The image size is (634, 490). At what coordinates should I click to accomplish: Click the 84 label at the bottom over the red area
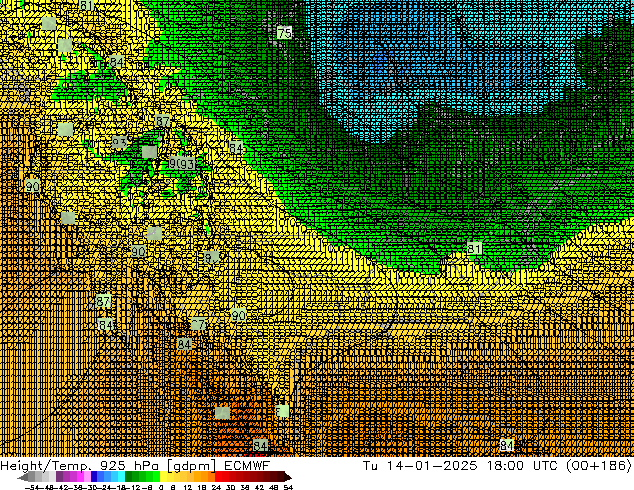(x=260, y=446)
